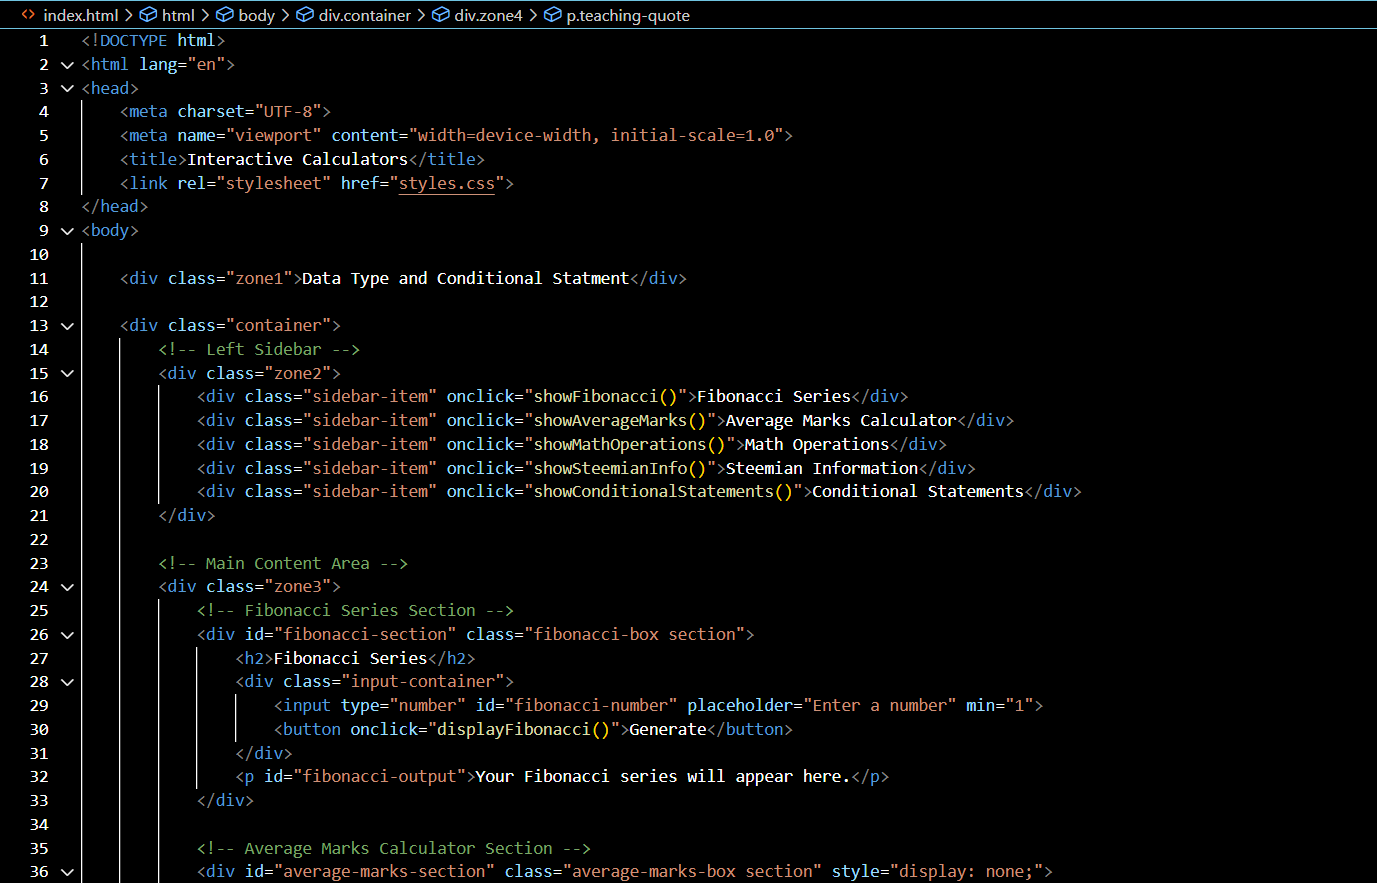Fold the body tag on line 9

(67, 231)
